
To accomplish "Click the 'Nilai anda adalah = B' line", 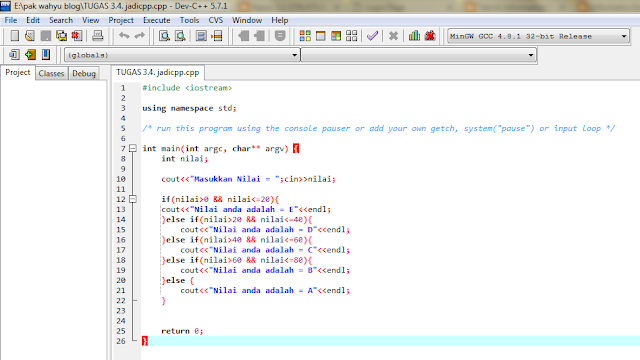I will (x=265, y=270).
